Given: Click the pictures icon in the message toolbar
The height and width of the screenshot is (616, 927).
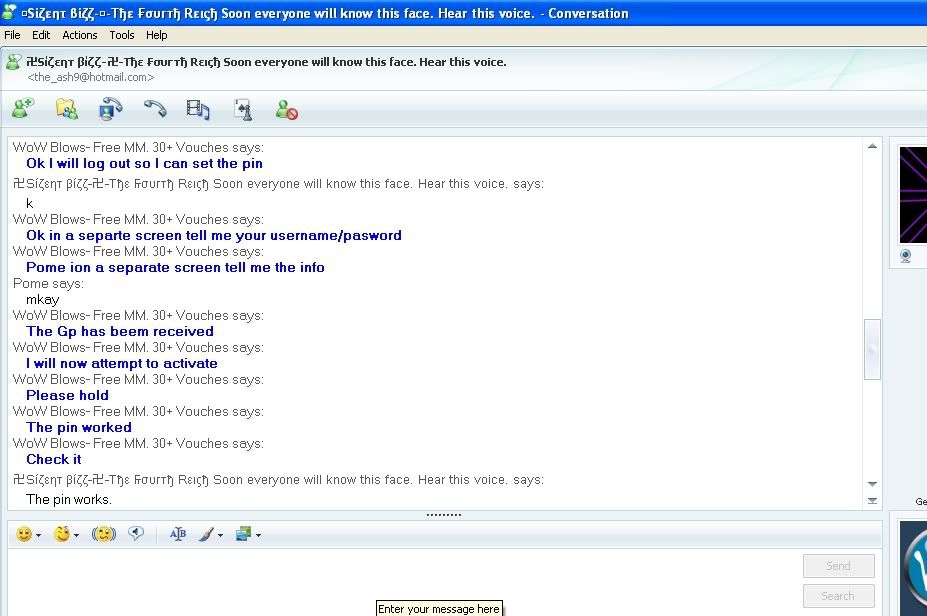Looking at the screenshot, I should click(244, 534).
